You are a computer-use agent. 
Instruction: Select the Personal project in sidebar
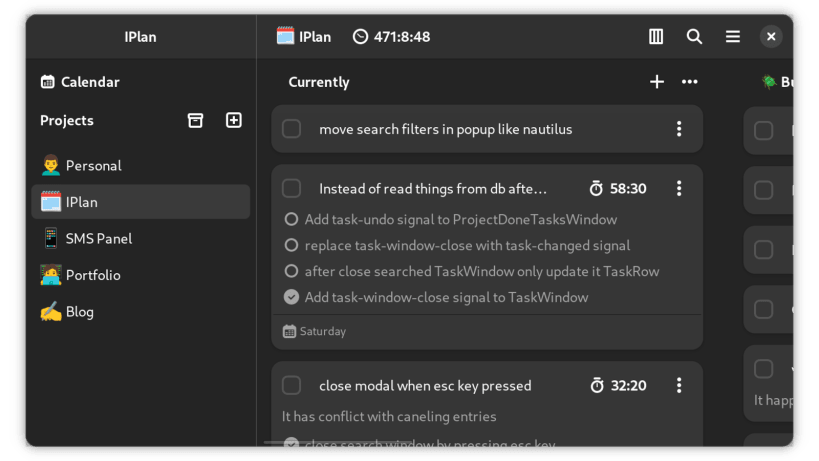pos(93,166)
